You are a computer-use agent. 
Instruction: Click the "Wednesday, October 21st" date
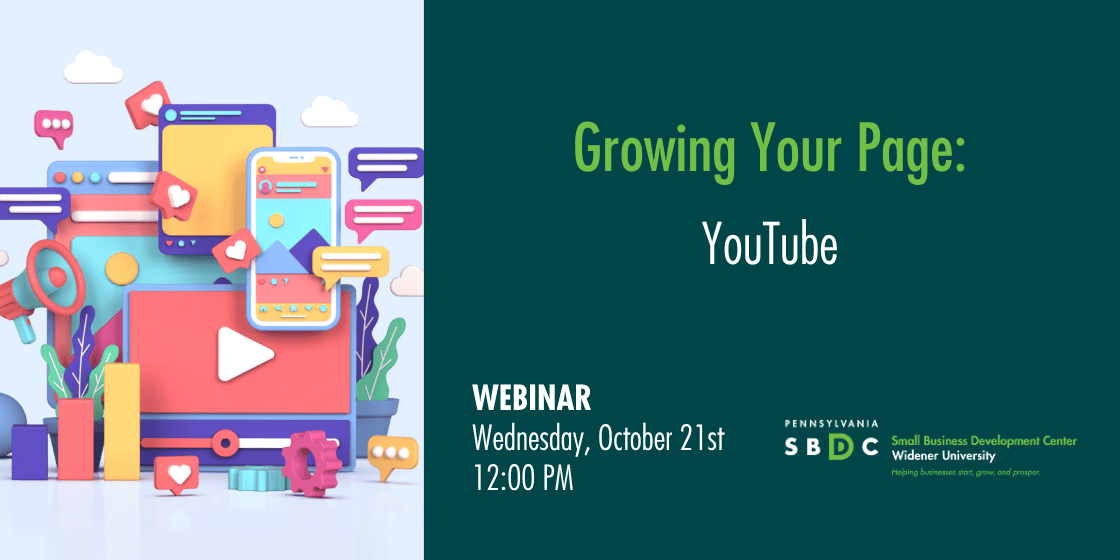599,439
